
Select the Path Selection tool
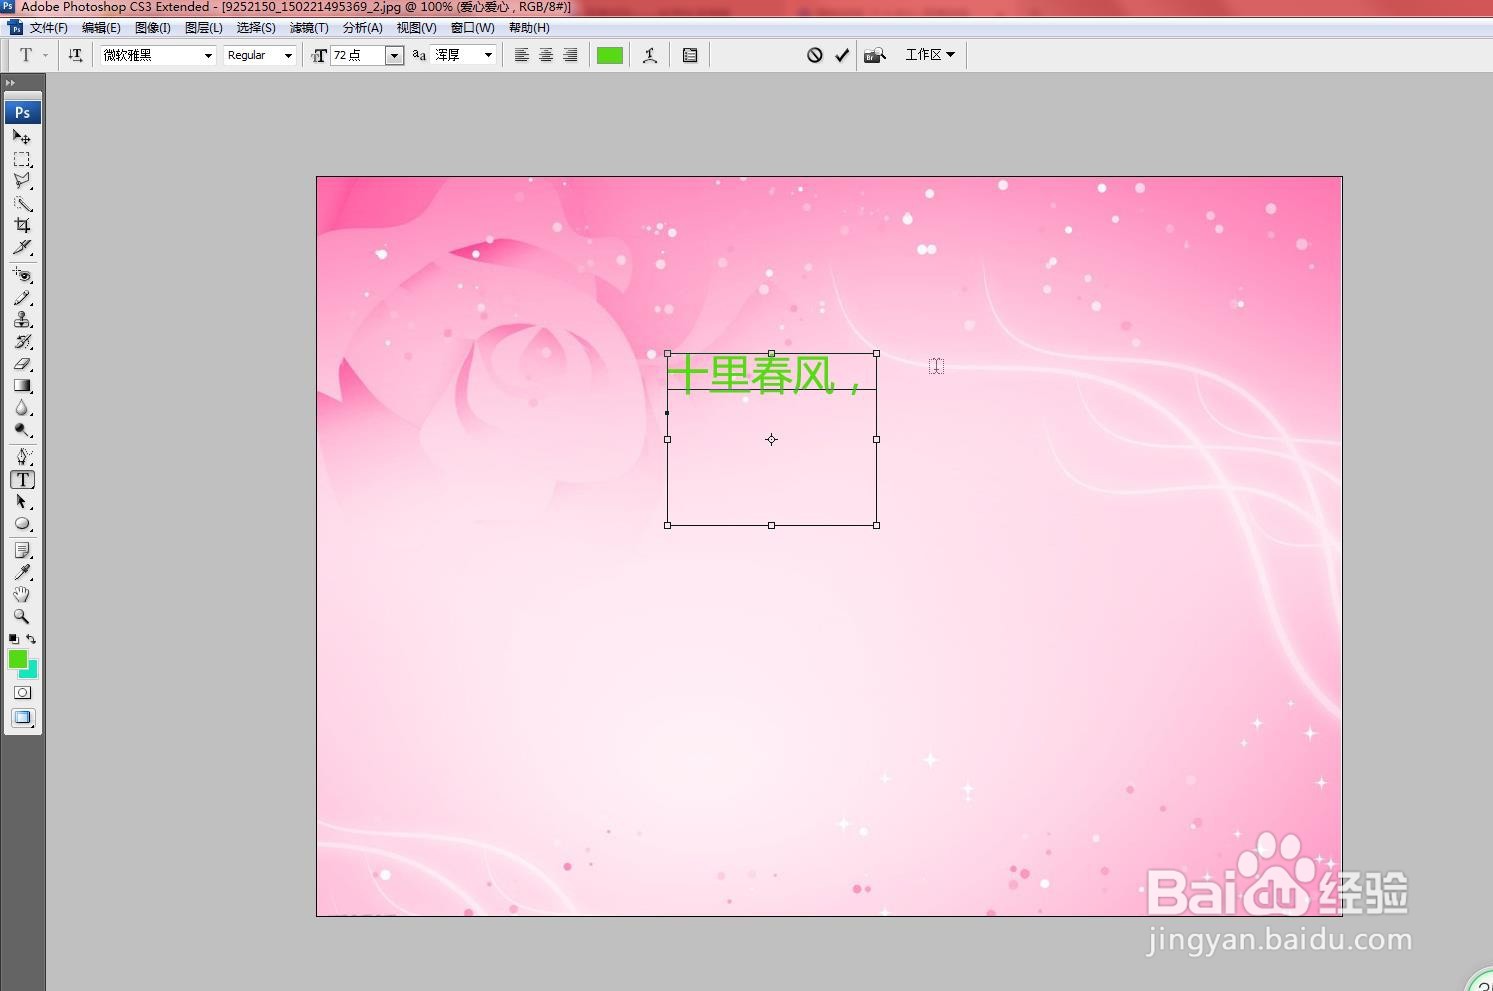pos(22,501)
